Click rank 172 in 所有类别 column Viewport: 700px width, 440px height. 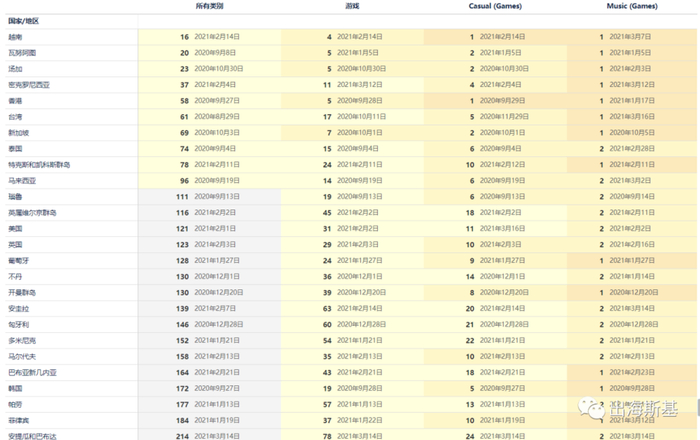point(182,389)
